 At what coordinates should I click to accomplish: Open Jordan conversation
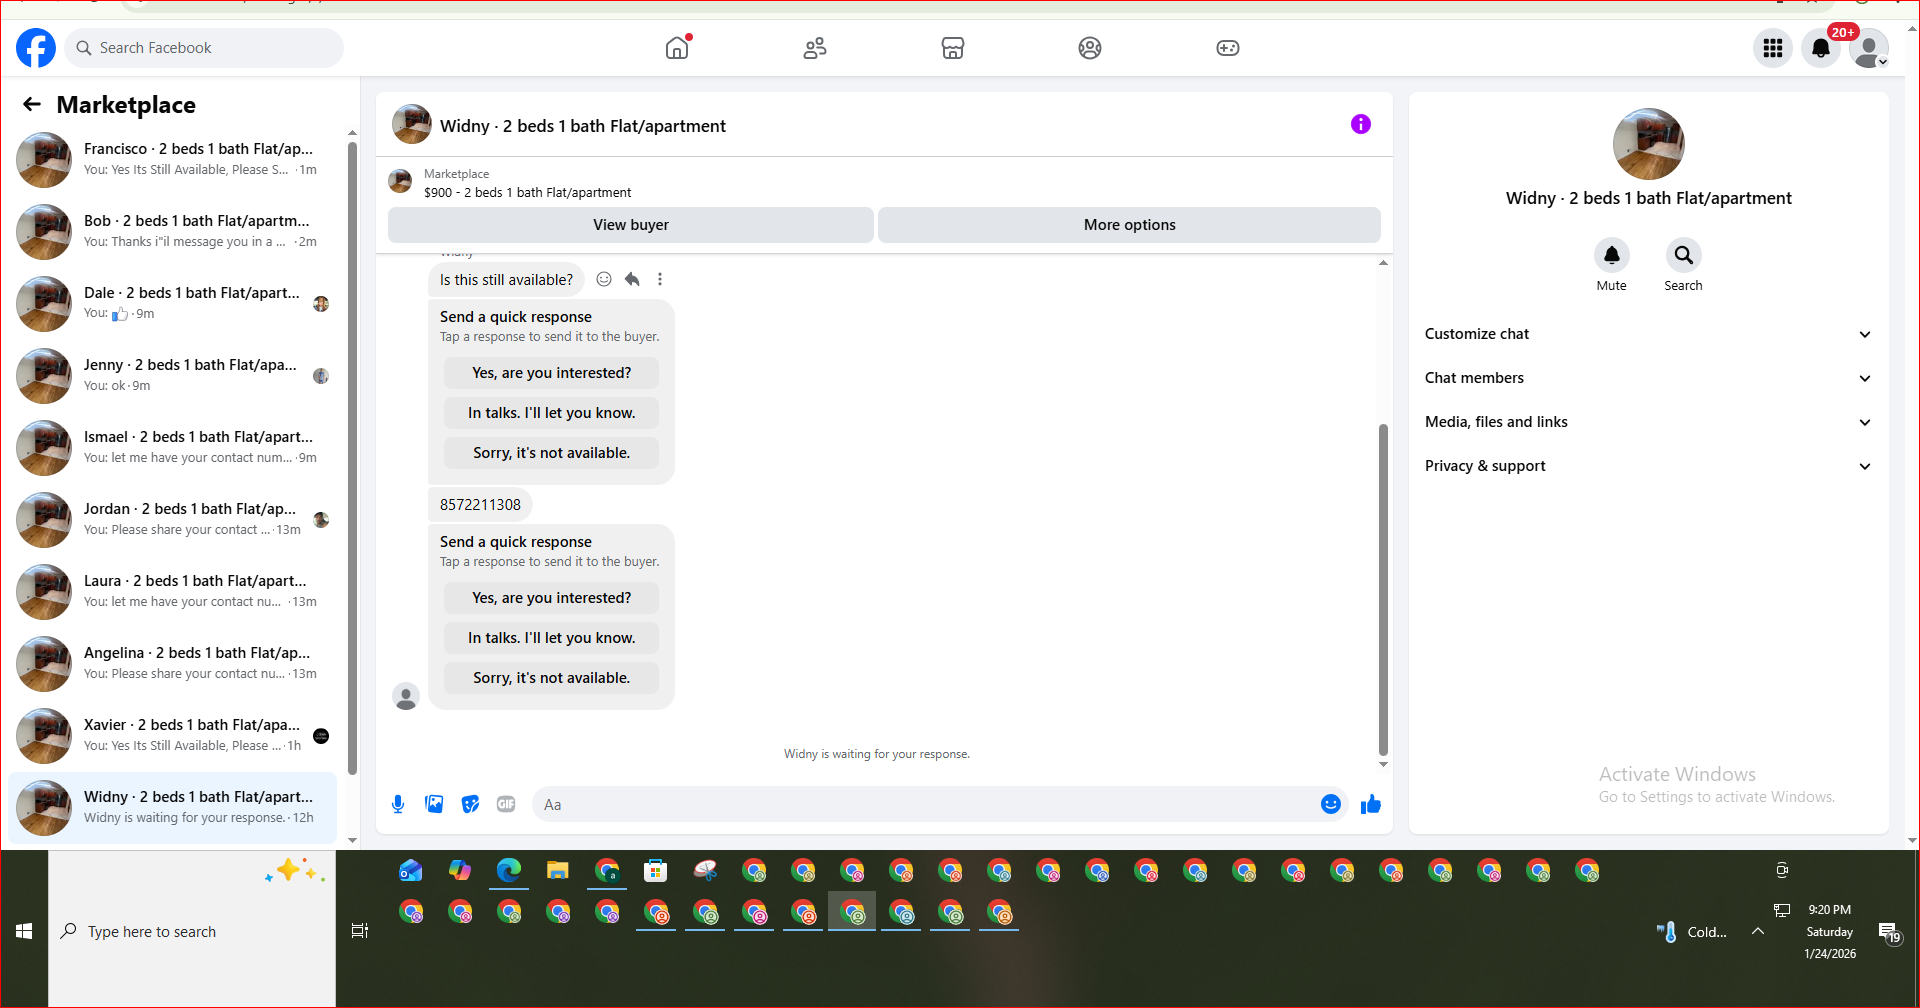click(173, 519)
